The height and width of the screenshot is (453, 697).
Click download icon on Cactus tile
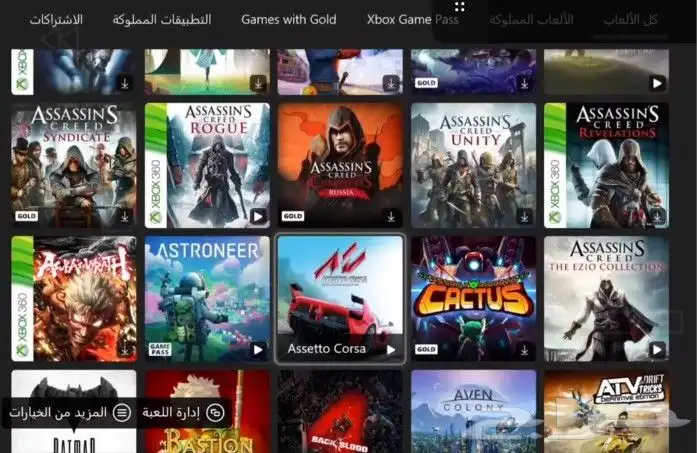click(x=525, y=350)
